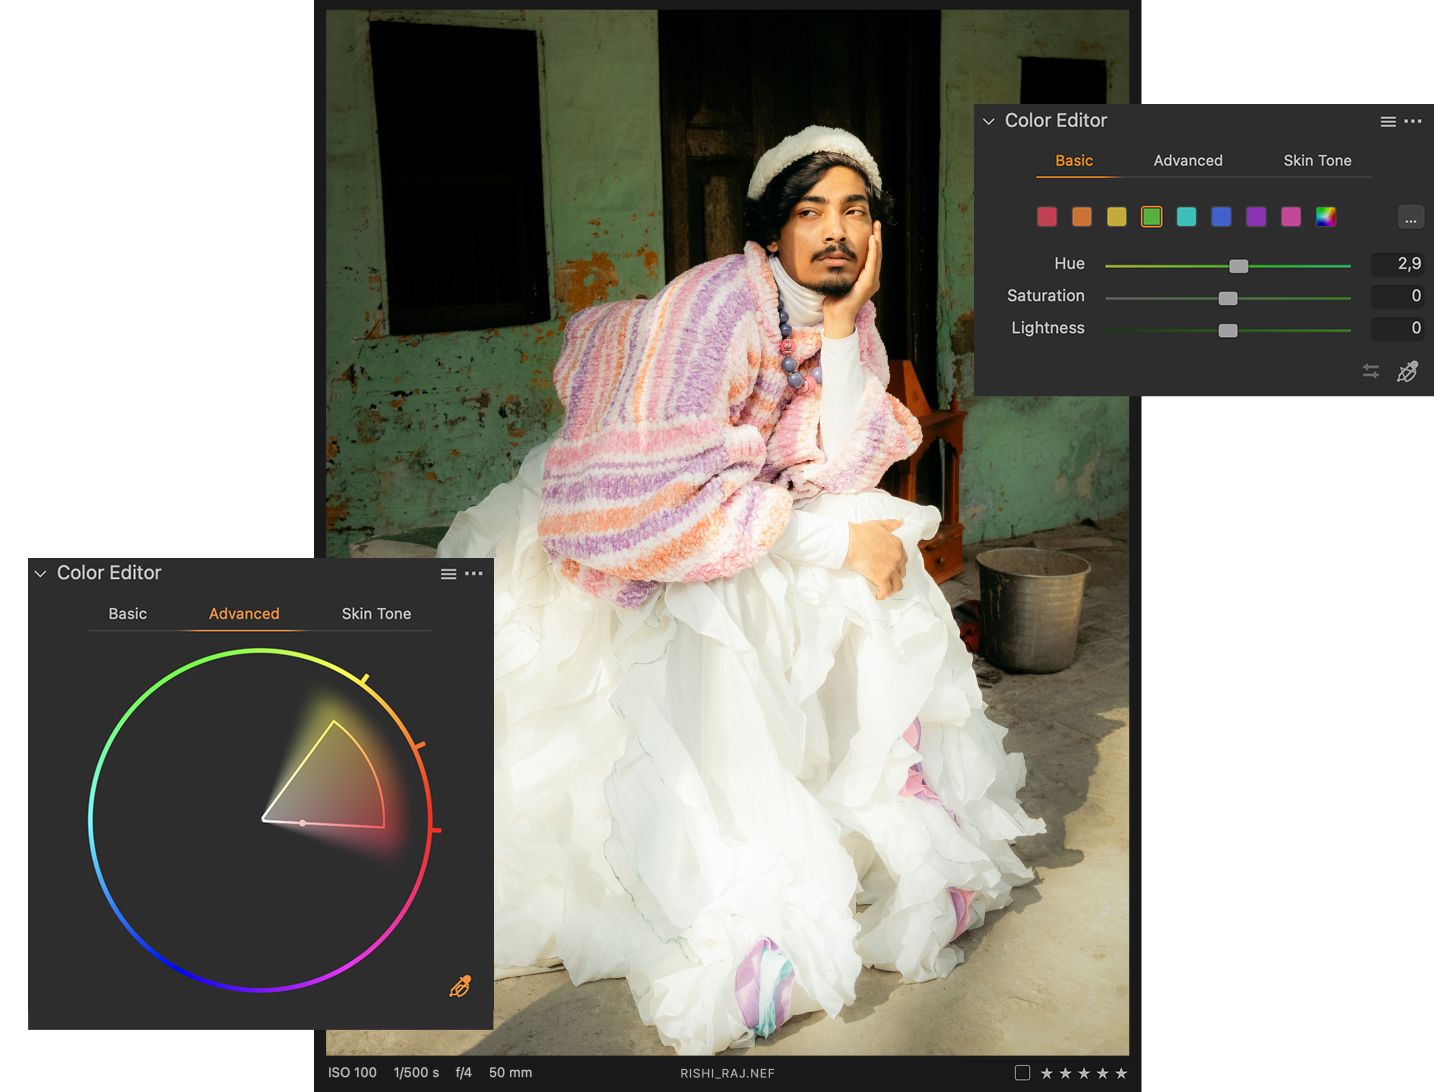The height and width of the screenshot is (1092, 1456).
Task: Open the Basic tab in the lower Color Editor
Action: (x=127, y=613)
